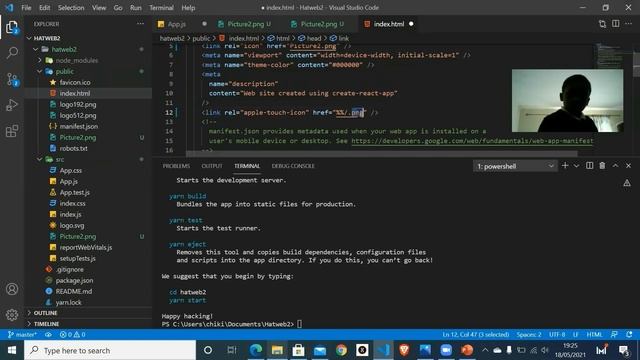Open editor more actions ellipsis
640x360 pixels.
coord(629,24)
